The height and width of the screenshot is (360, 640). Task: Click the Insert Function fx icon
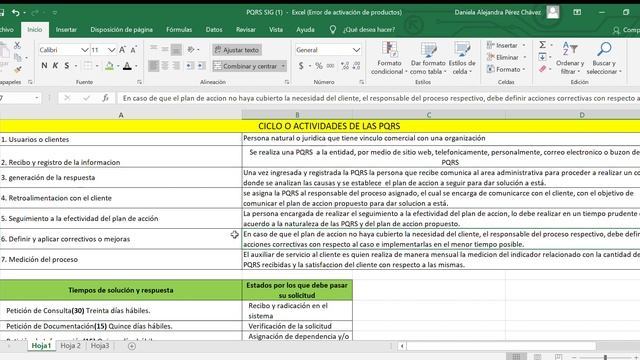click(x=105, y=98)
